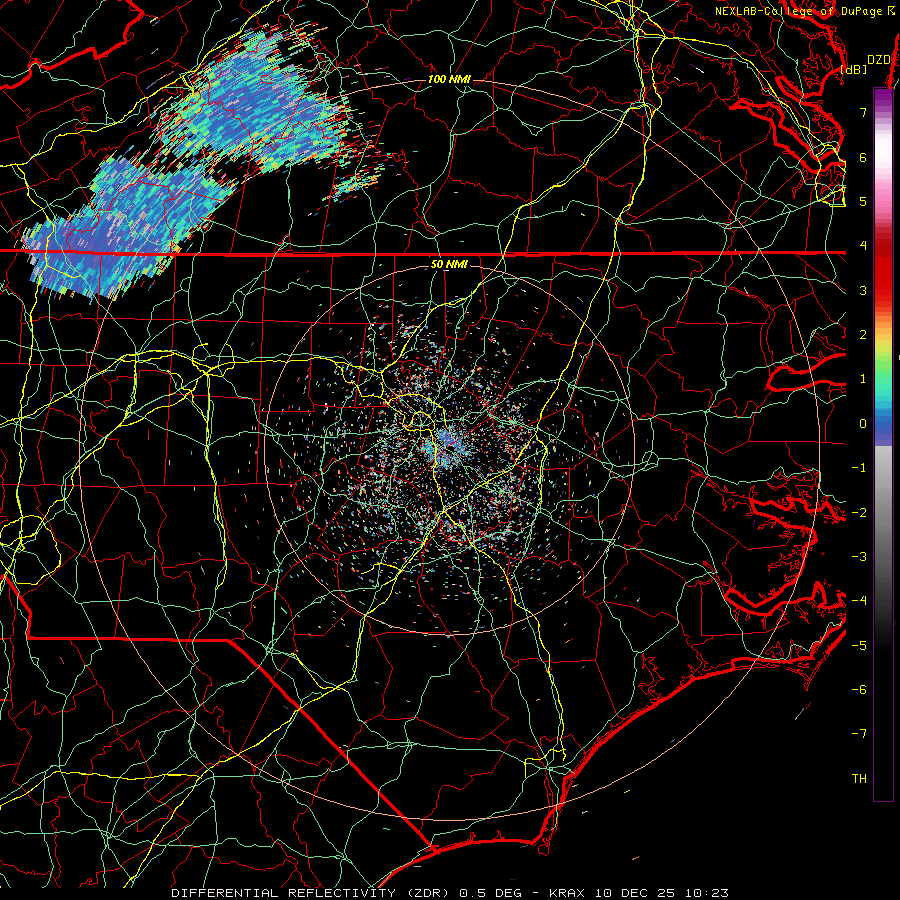Click the -5 scale value
900x900 pixels.
click(859, 645)
